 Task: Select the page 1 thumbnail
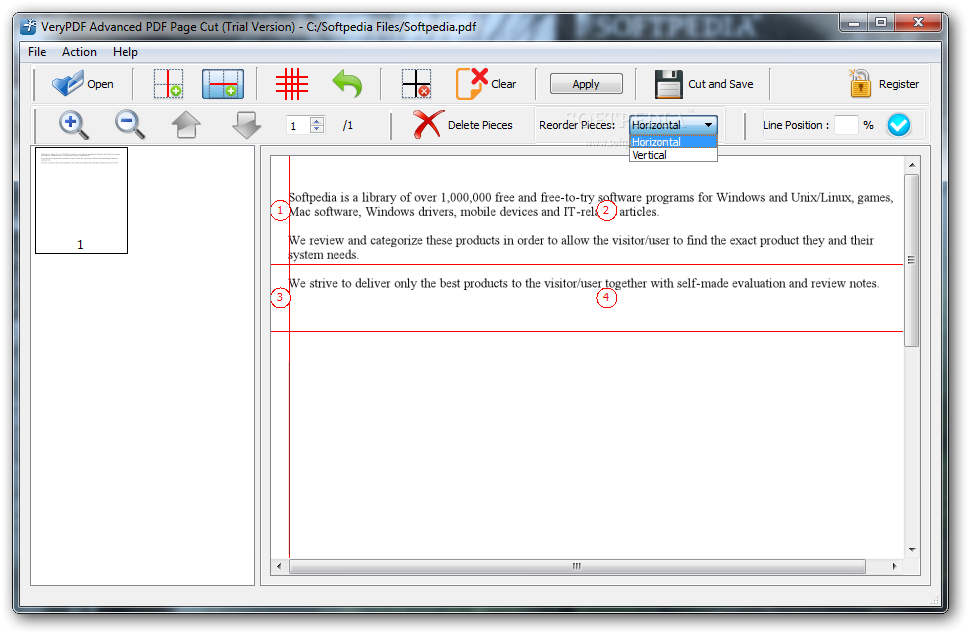[81, 200]
